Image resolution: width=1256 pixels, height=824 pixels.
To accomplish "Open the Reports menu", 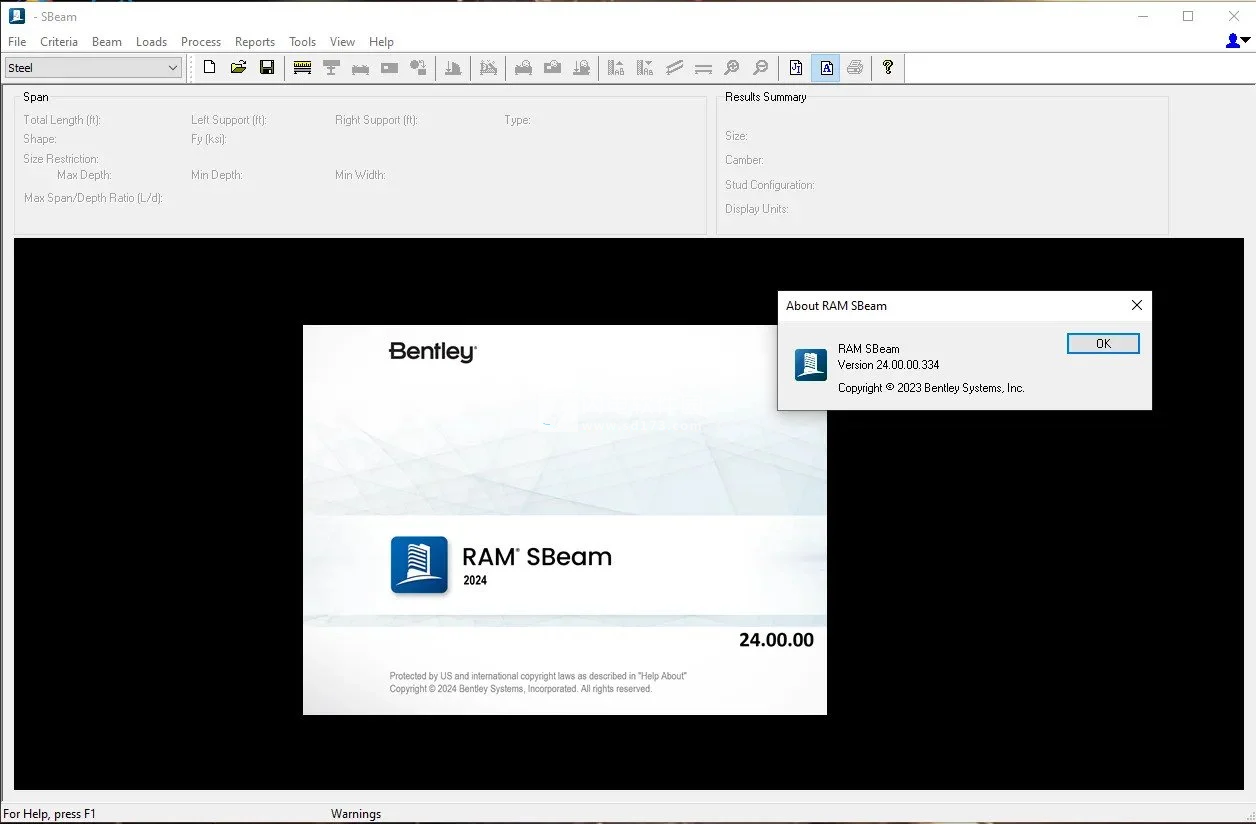I will coord(255,42).
